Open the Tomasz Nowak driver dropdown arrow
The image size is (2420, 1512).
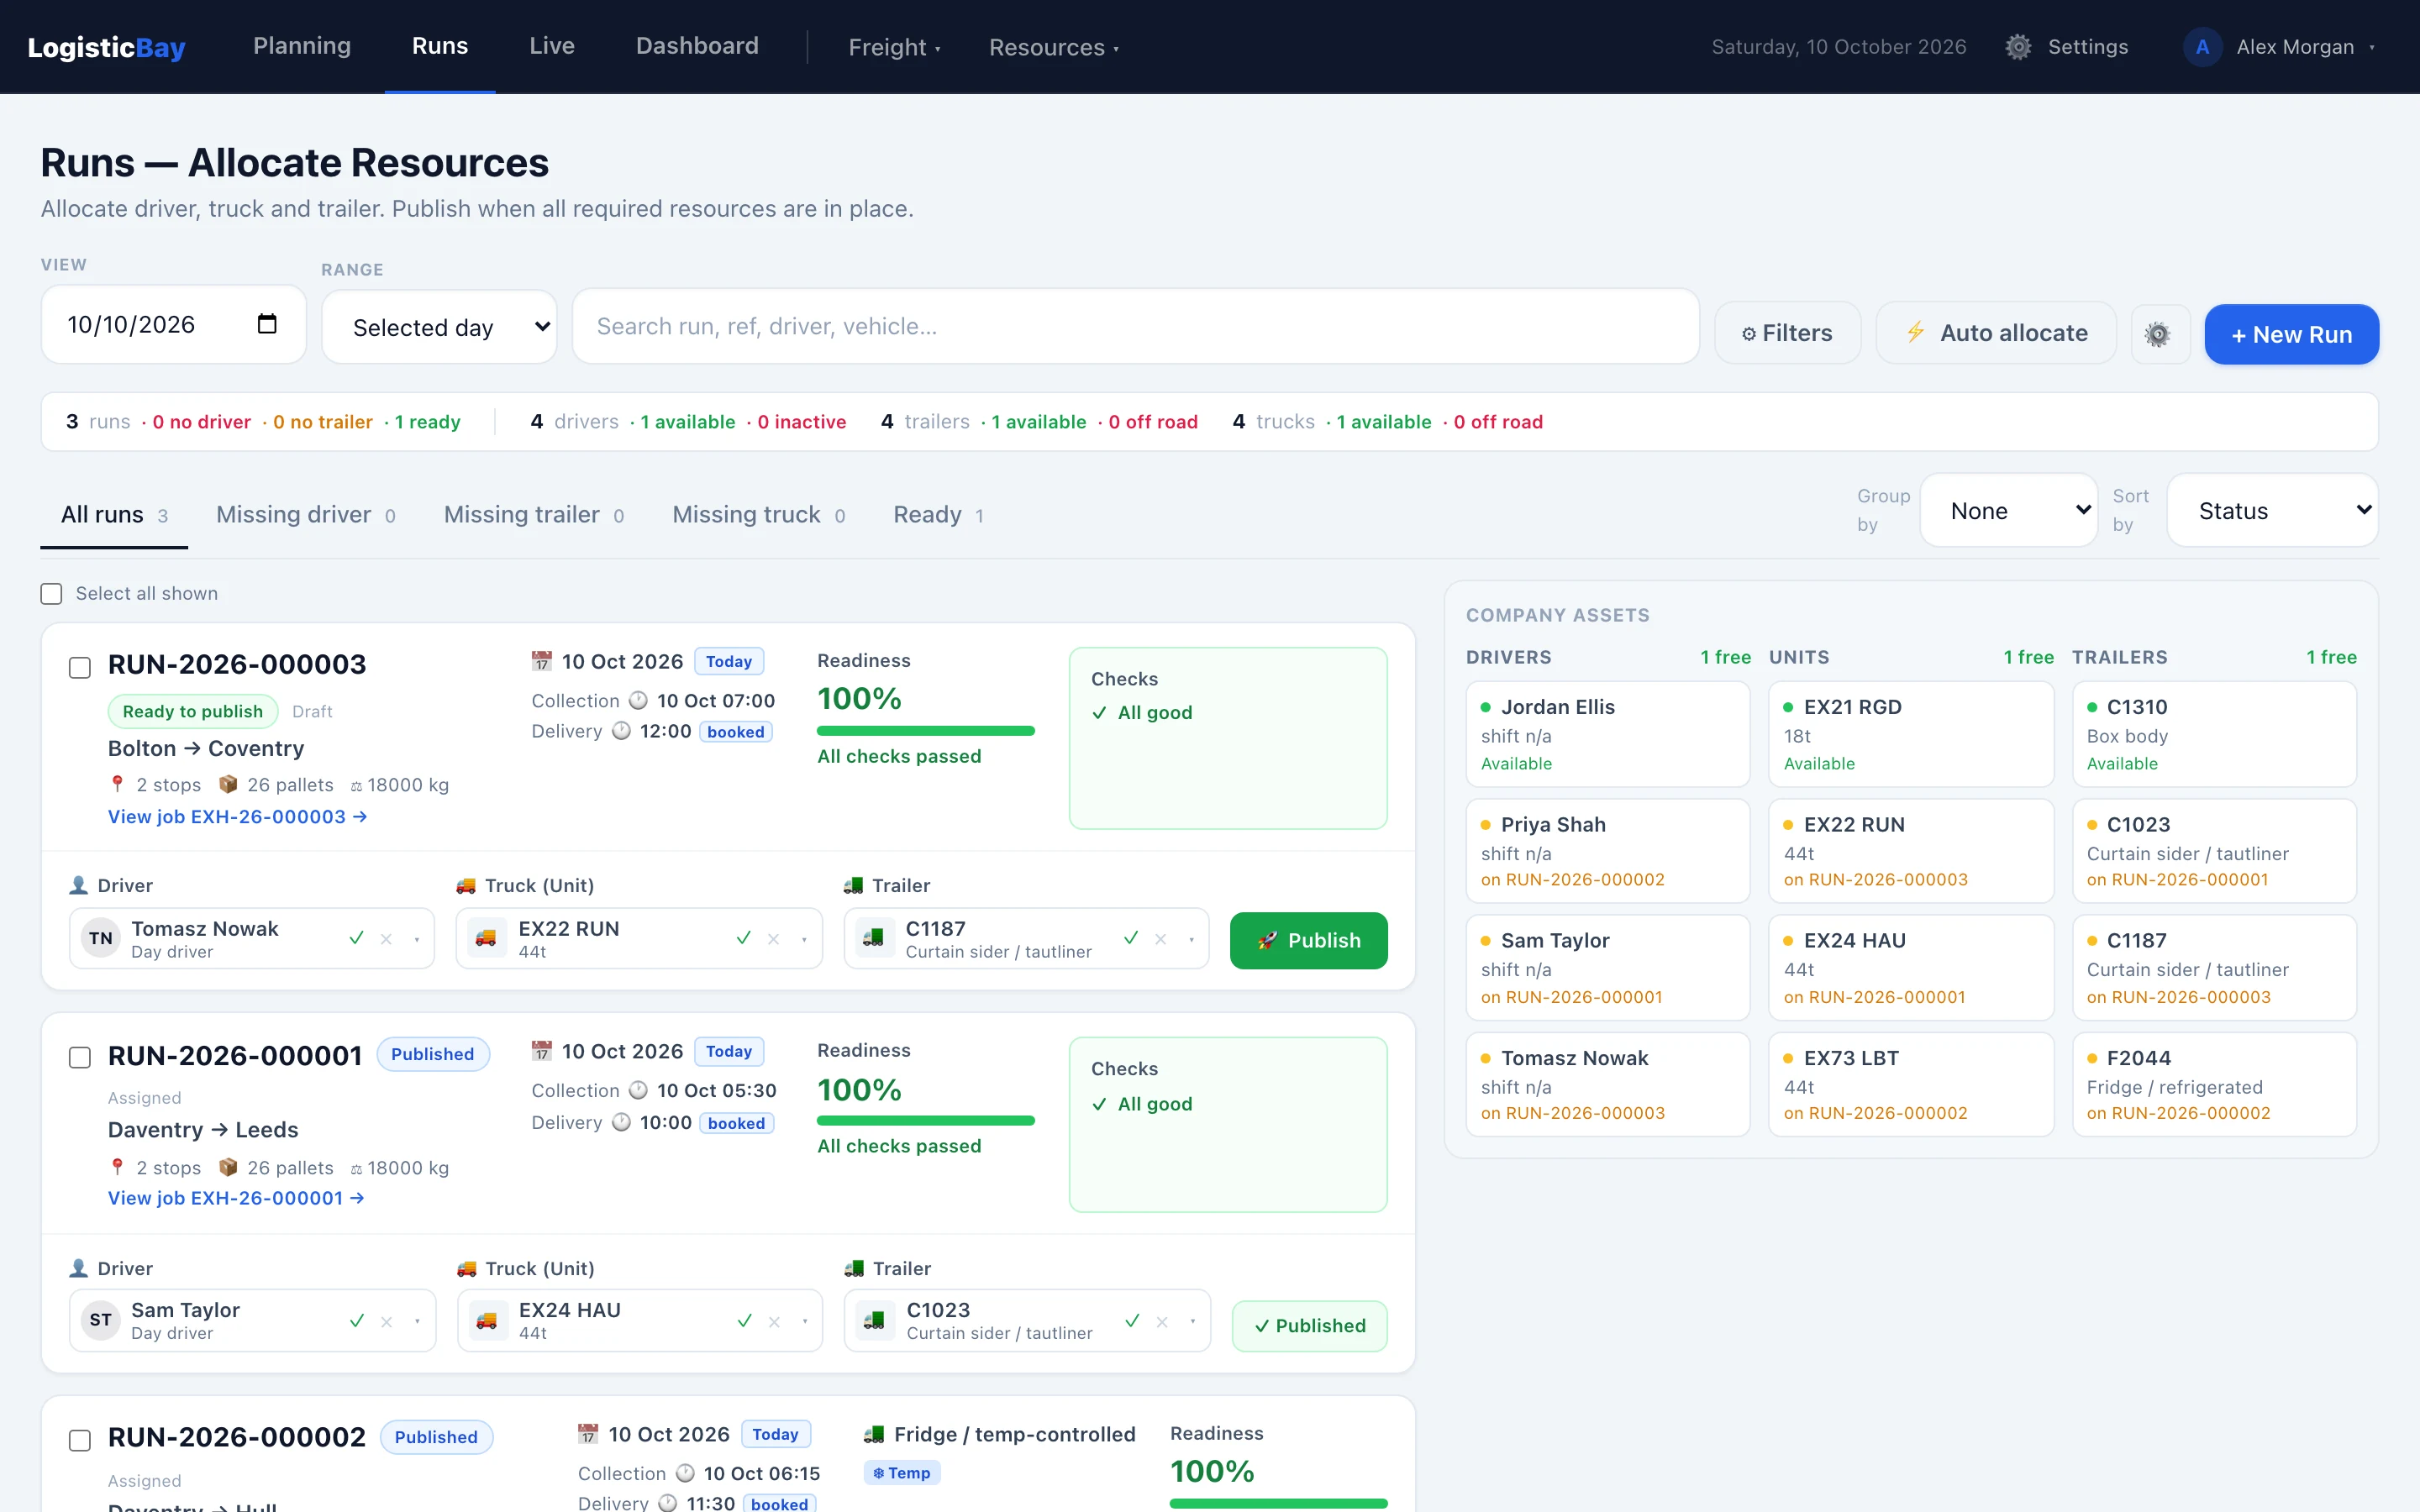(x=417, y=939)
